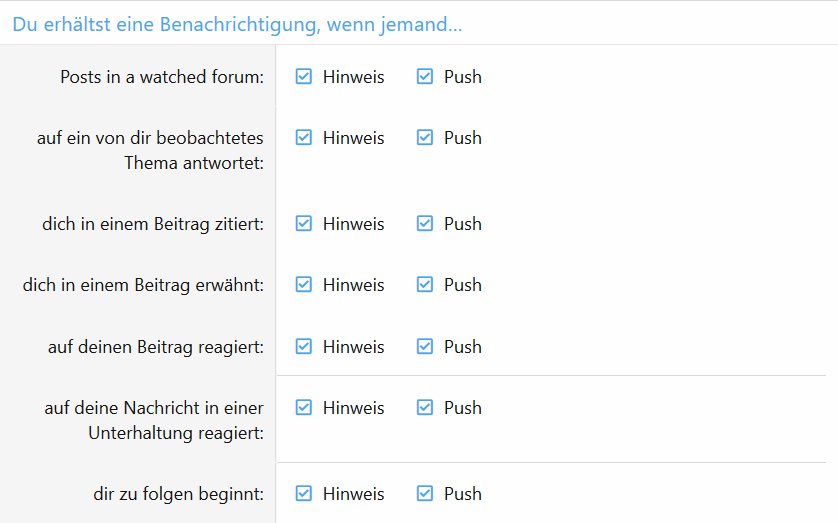
Task: Uncheck Hinweis for reactions to your Beitrag
Action: (x=304, y=347)
